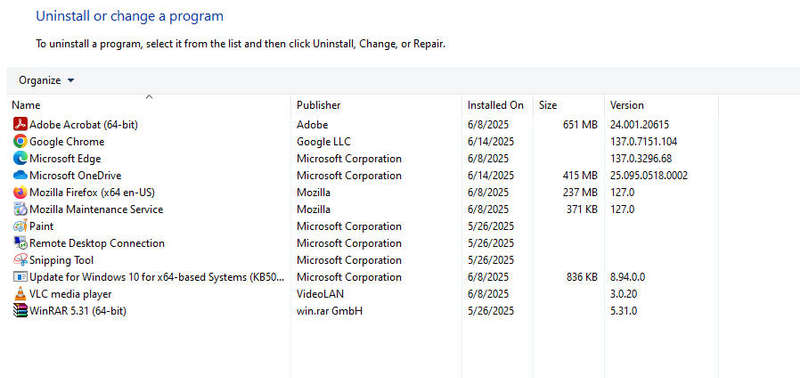Click the Microsoft Edge icon
The image size is (800, 378).
[20, 158]
